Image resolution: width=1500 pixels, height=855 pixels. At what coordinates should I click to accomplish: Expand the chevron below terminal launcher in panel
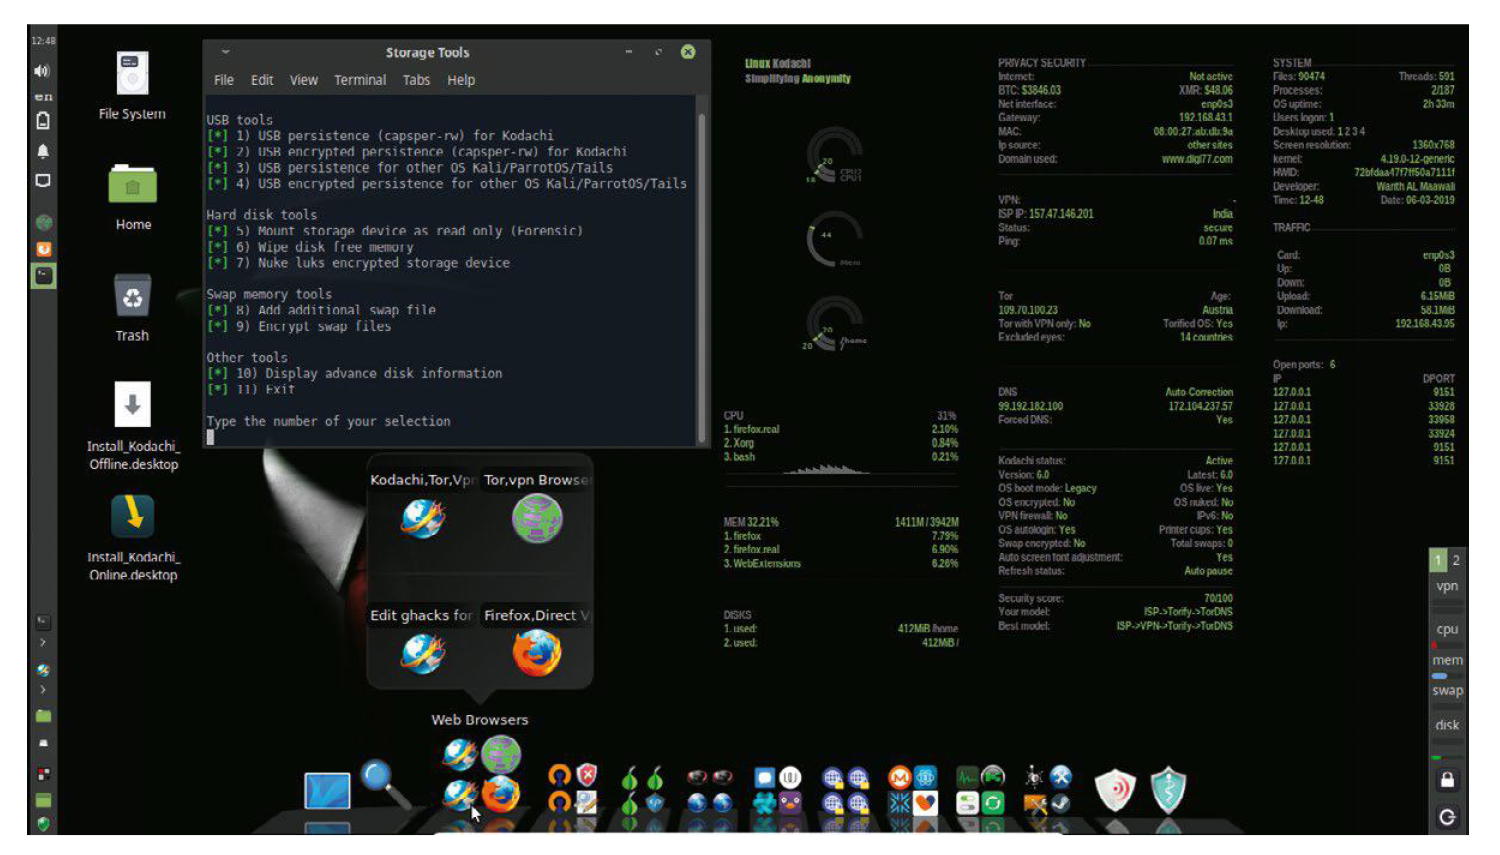pyautogui.click(x=43, y=642)
